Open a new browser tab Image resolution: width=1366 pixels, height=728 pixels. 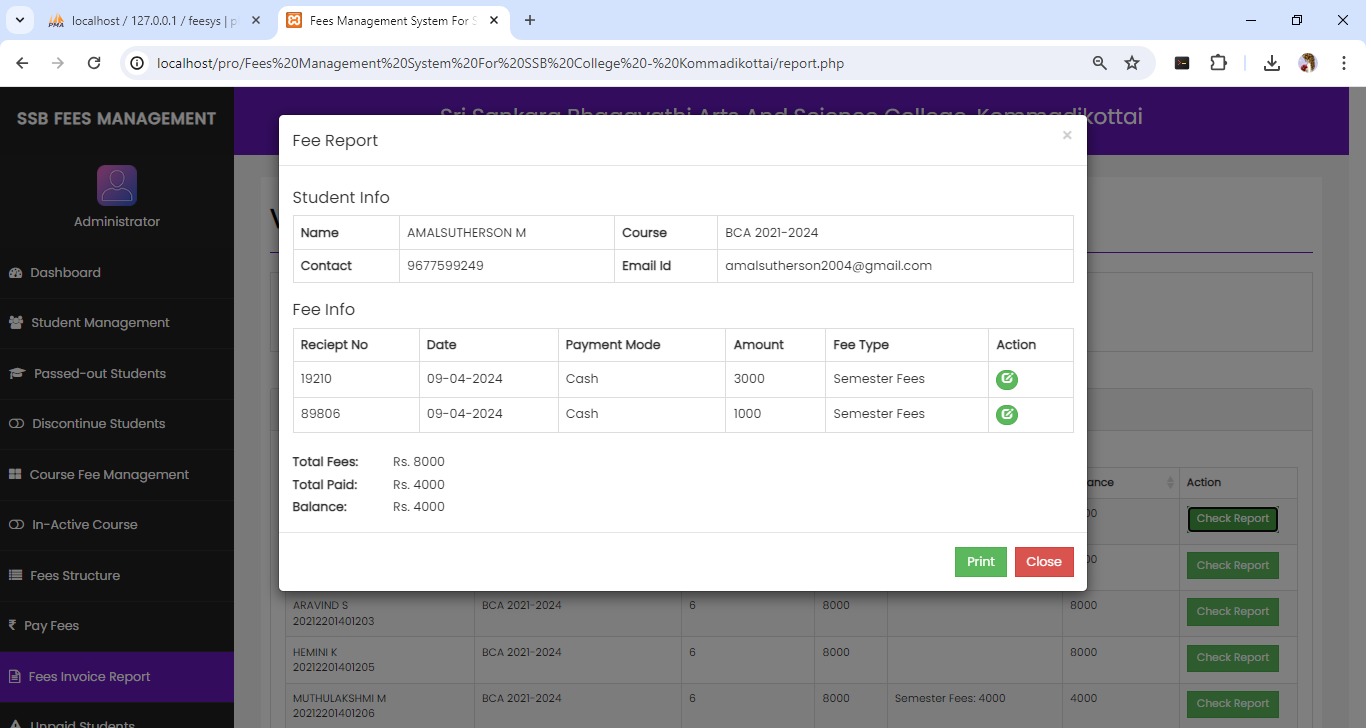click(x=530, y=20)
